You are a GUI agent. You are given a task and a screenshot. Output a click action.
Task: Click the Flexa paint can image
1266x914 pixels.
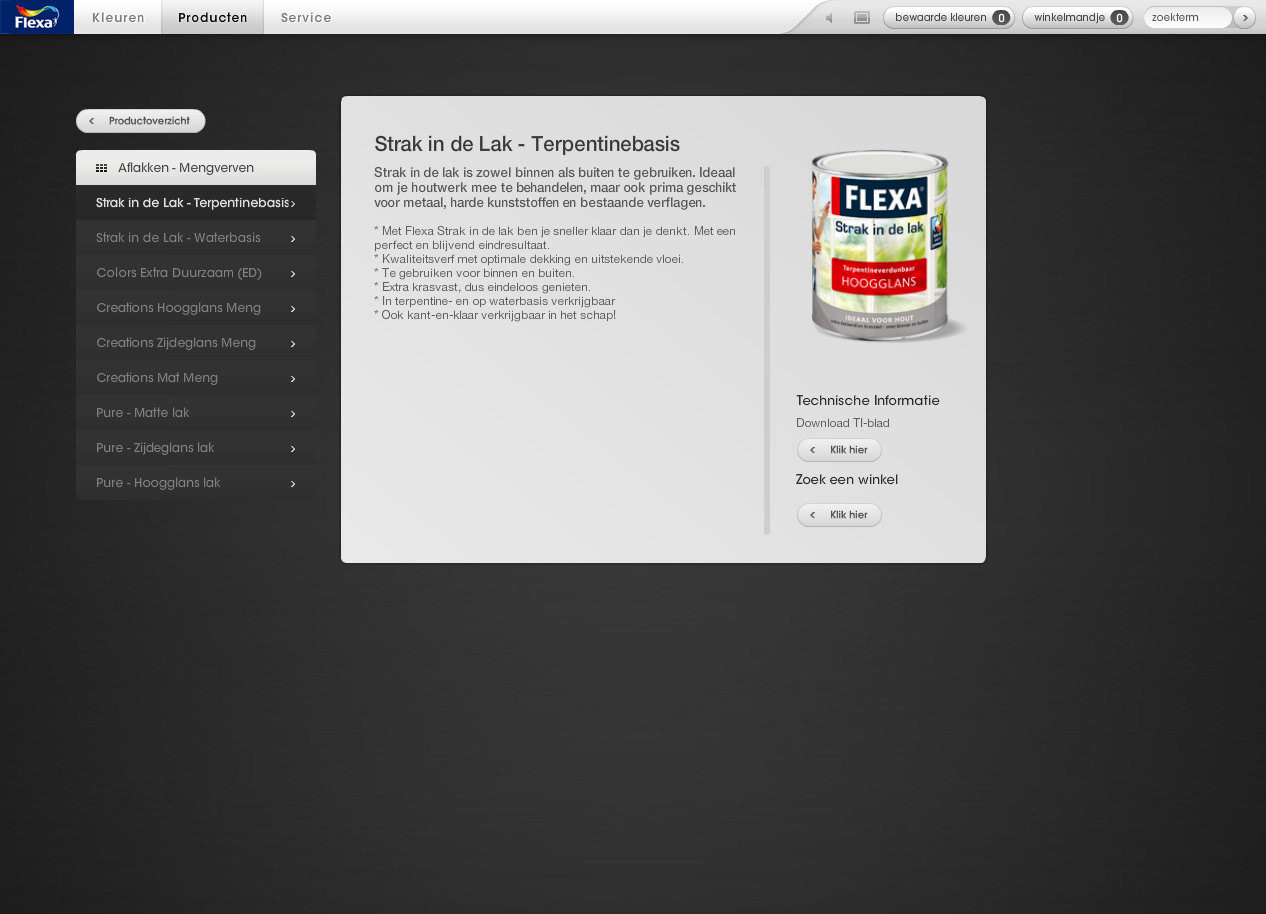(x=884, y=245)
